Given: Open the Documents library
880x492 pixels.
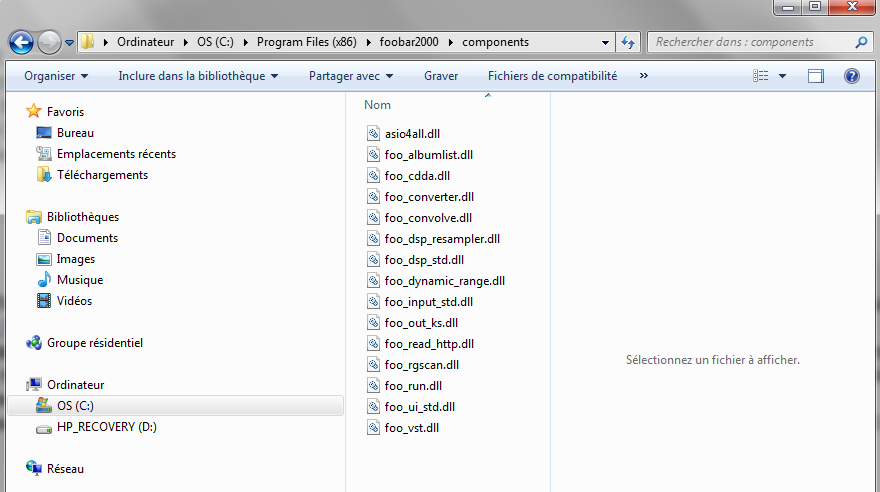Looking at the screenshot, I should [x=87, y=238].
